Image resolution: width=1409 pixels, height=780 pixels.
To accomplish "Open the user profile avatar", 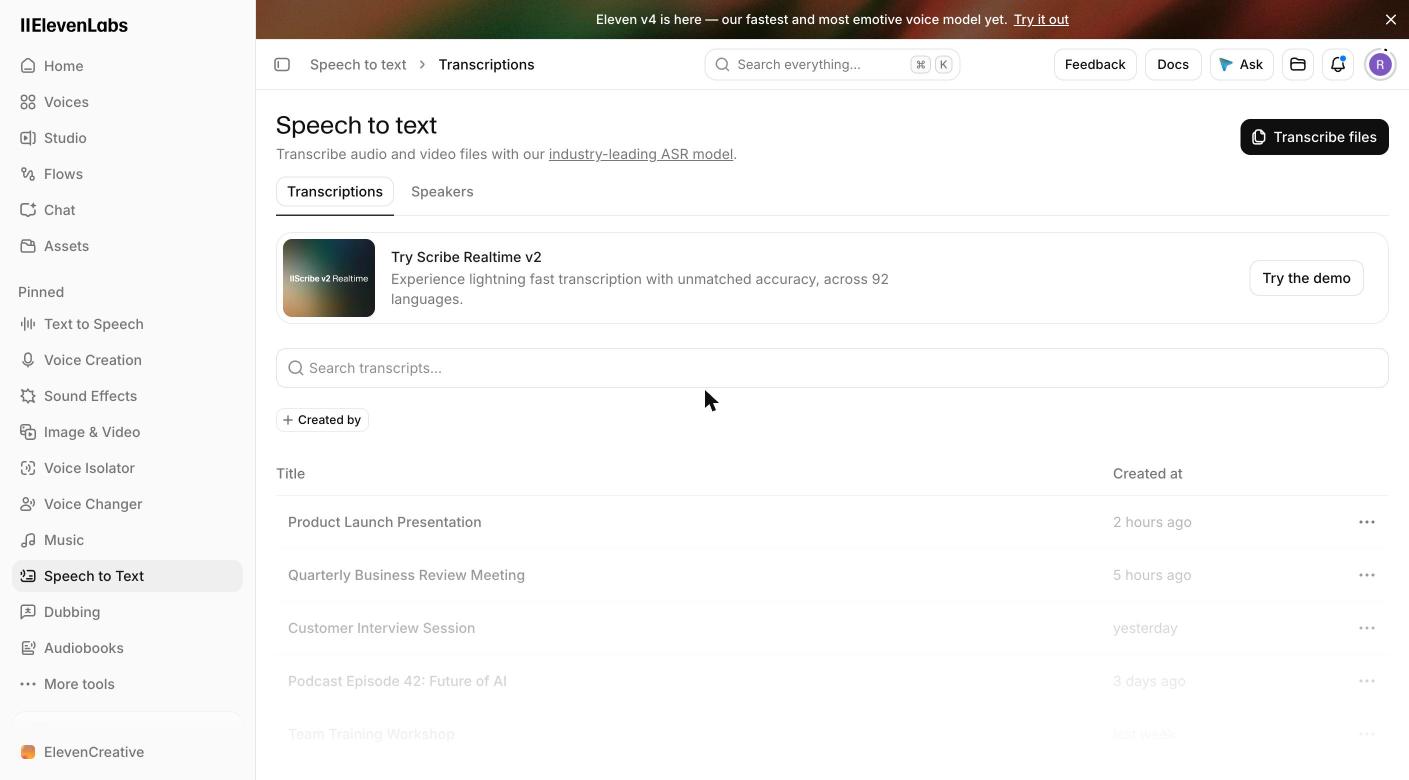I will click(1380, 64).
